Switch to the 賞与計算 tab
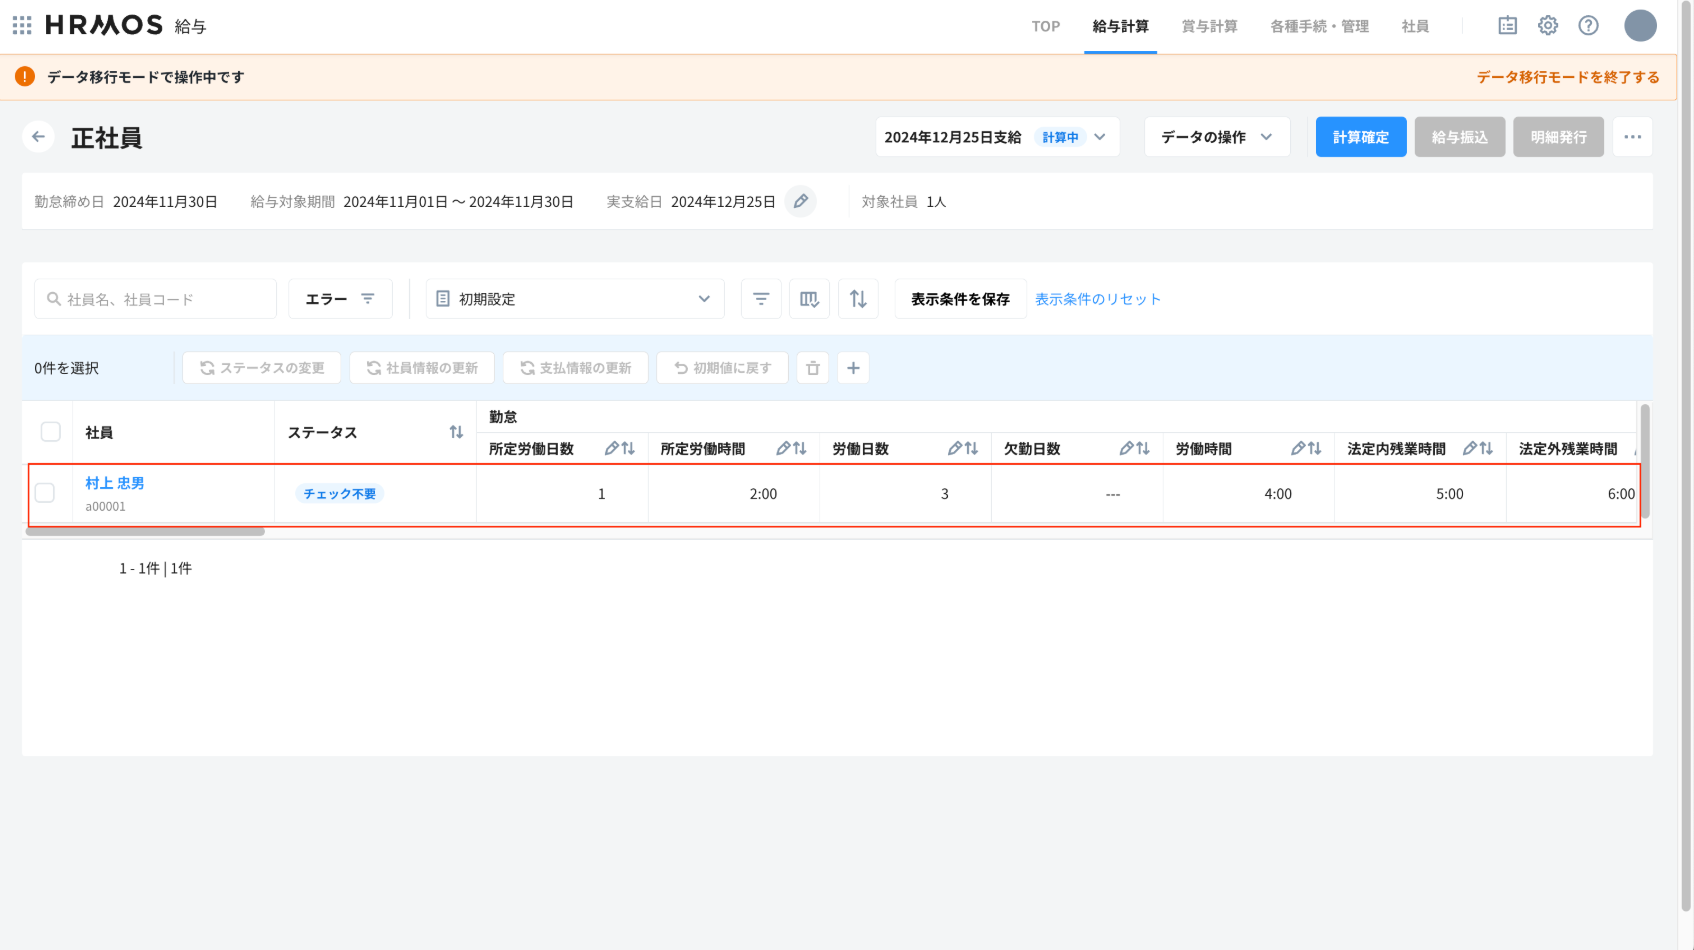 (1209, 26)
